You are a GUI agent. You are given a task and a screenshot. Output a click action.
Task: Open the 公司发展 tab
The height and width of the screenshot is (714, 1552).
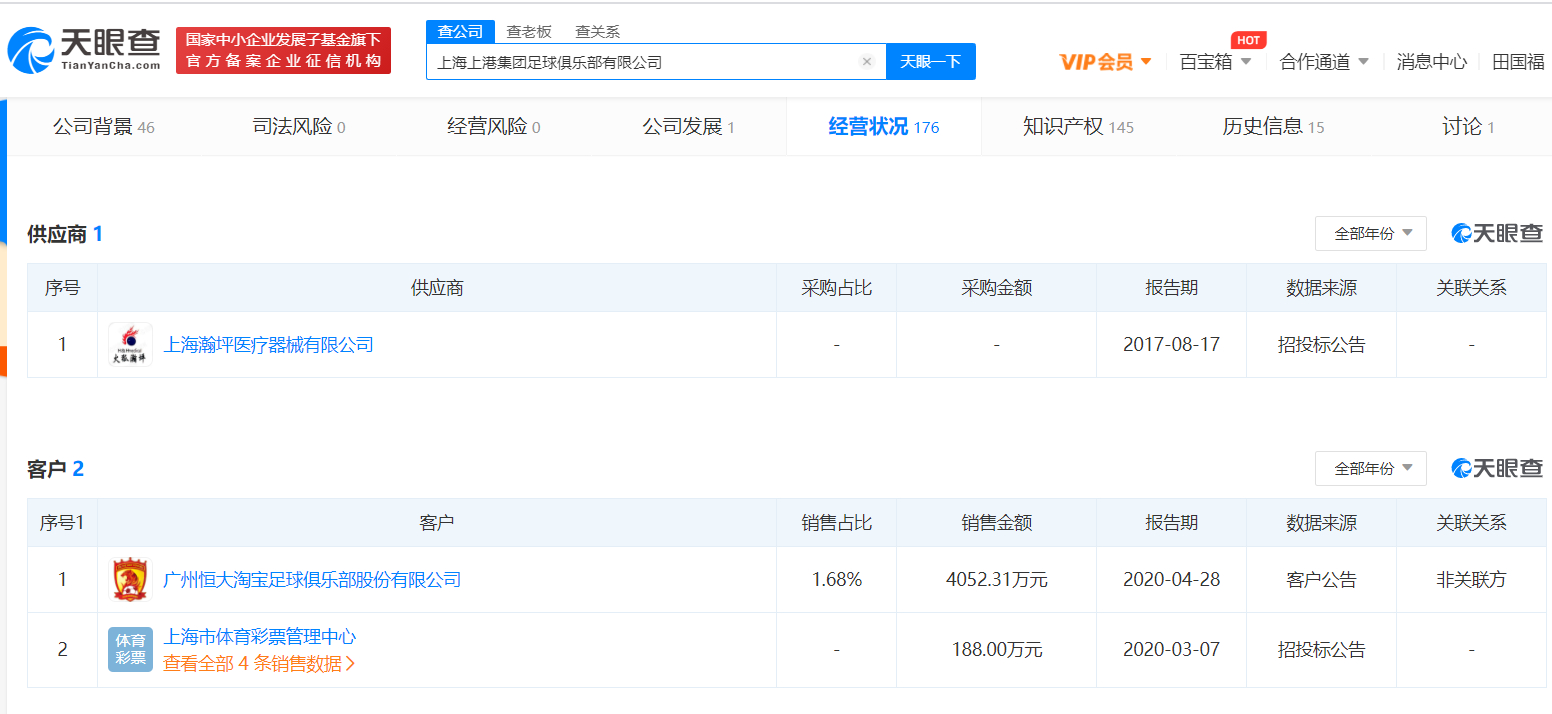point(689,127)
